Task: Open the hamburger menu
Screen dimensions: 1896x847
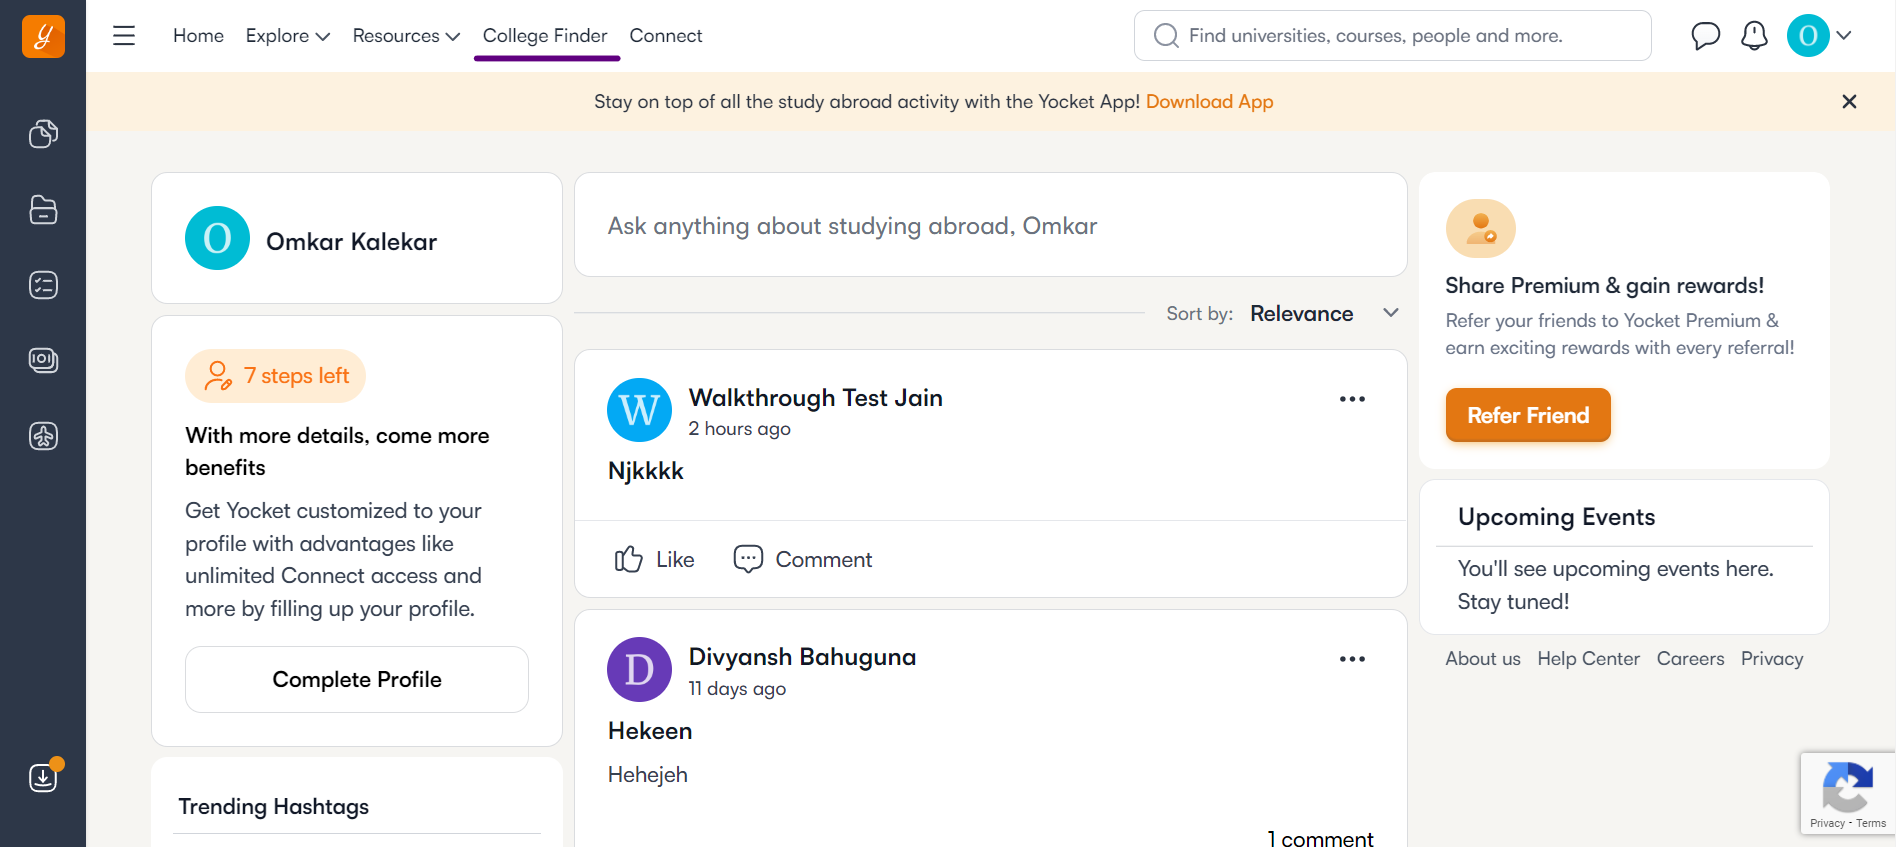Action: [124, 36]
